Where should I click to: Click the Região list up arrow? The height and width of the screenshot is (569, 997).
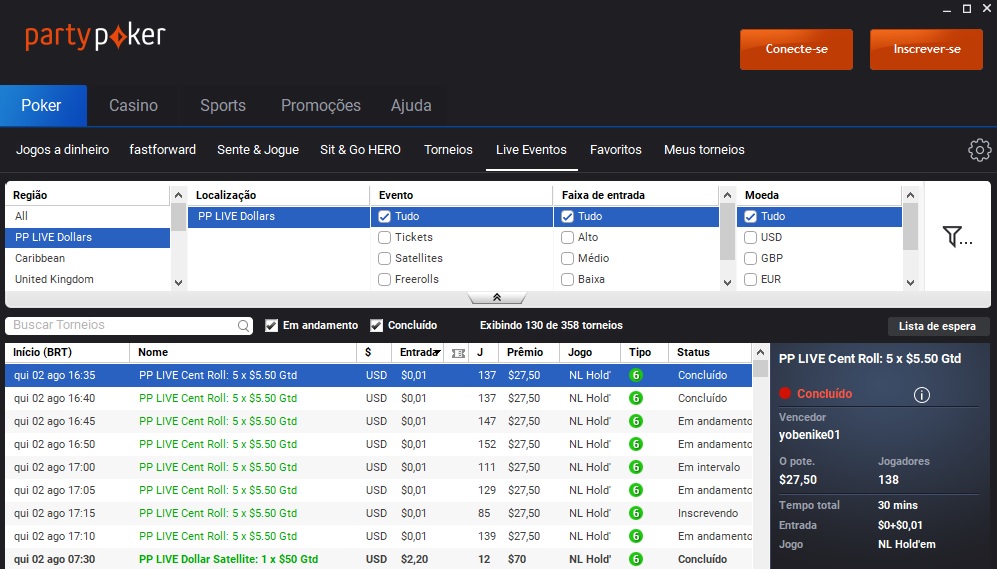[178, 195]
